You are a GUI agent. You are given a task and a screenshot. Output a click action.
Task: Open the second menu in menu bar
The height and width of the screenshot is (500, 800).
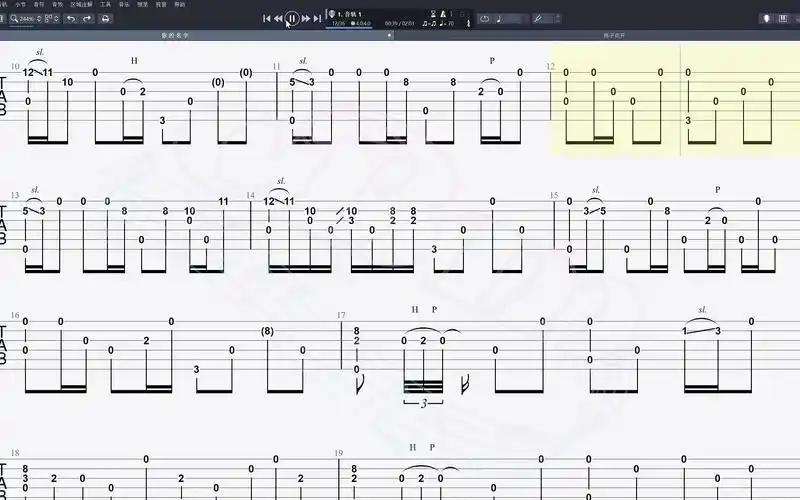tap(20, 4)
